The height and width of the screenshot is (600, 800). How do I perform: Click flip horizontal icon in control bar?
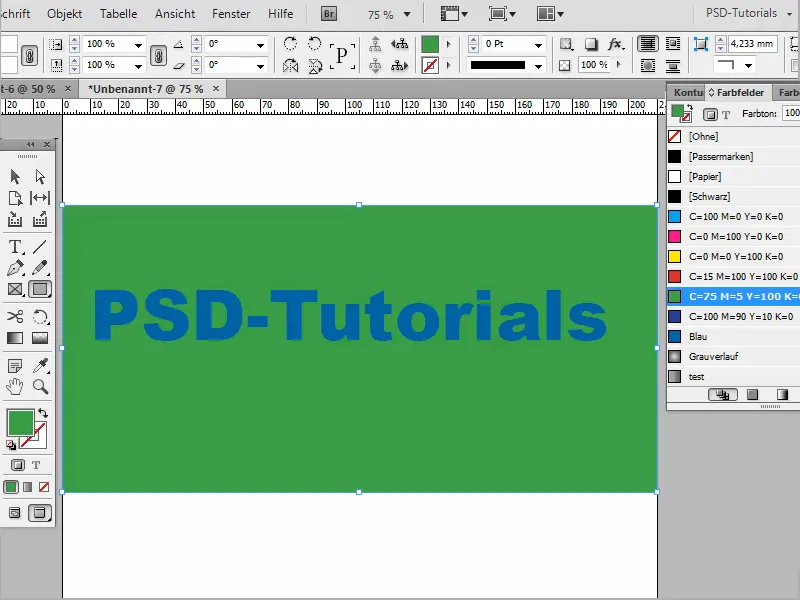tap(290, 66)
